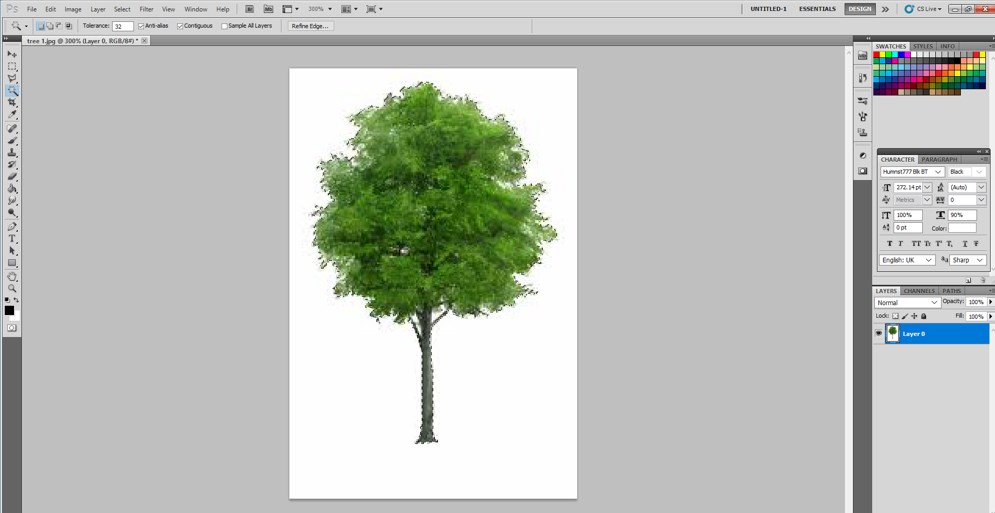Switch to the Essentials workspace
Viewport: 995px width, 513px height.
(817, 9)
